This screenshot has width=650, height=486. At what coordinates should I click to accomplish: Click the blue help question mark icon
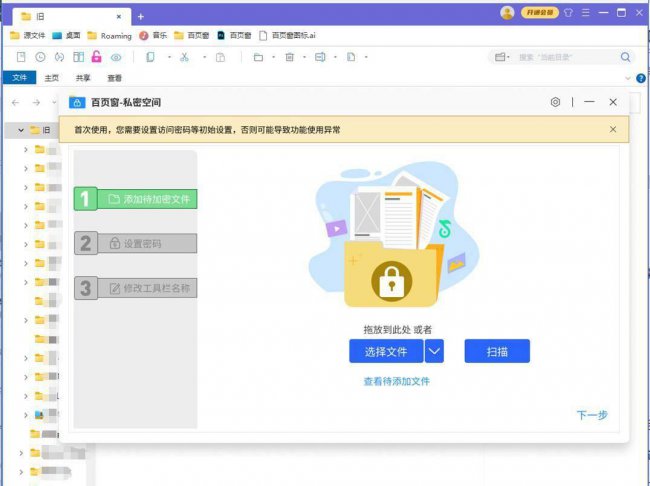641,78
